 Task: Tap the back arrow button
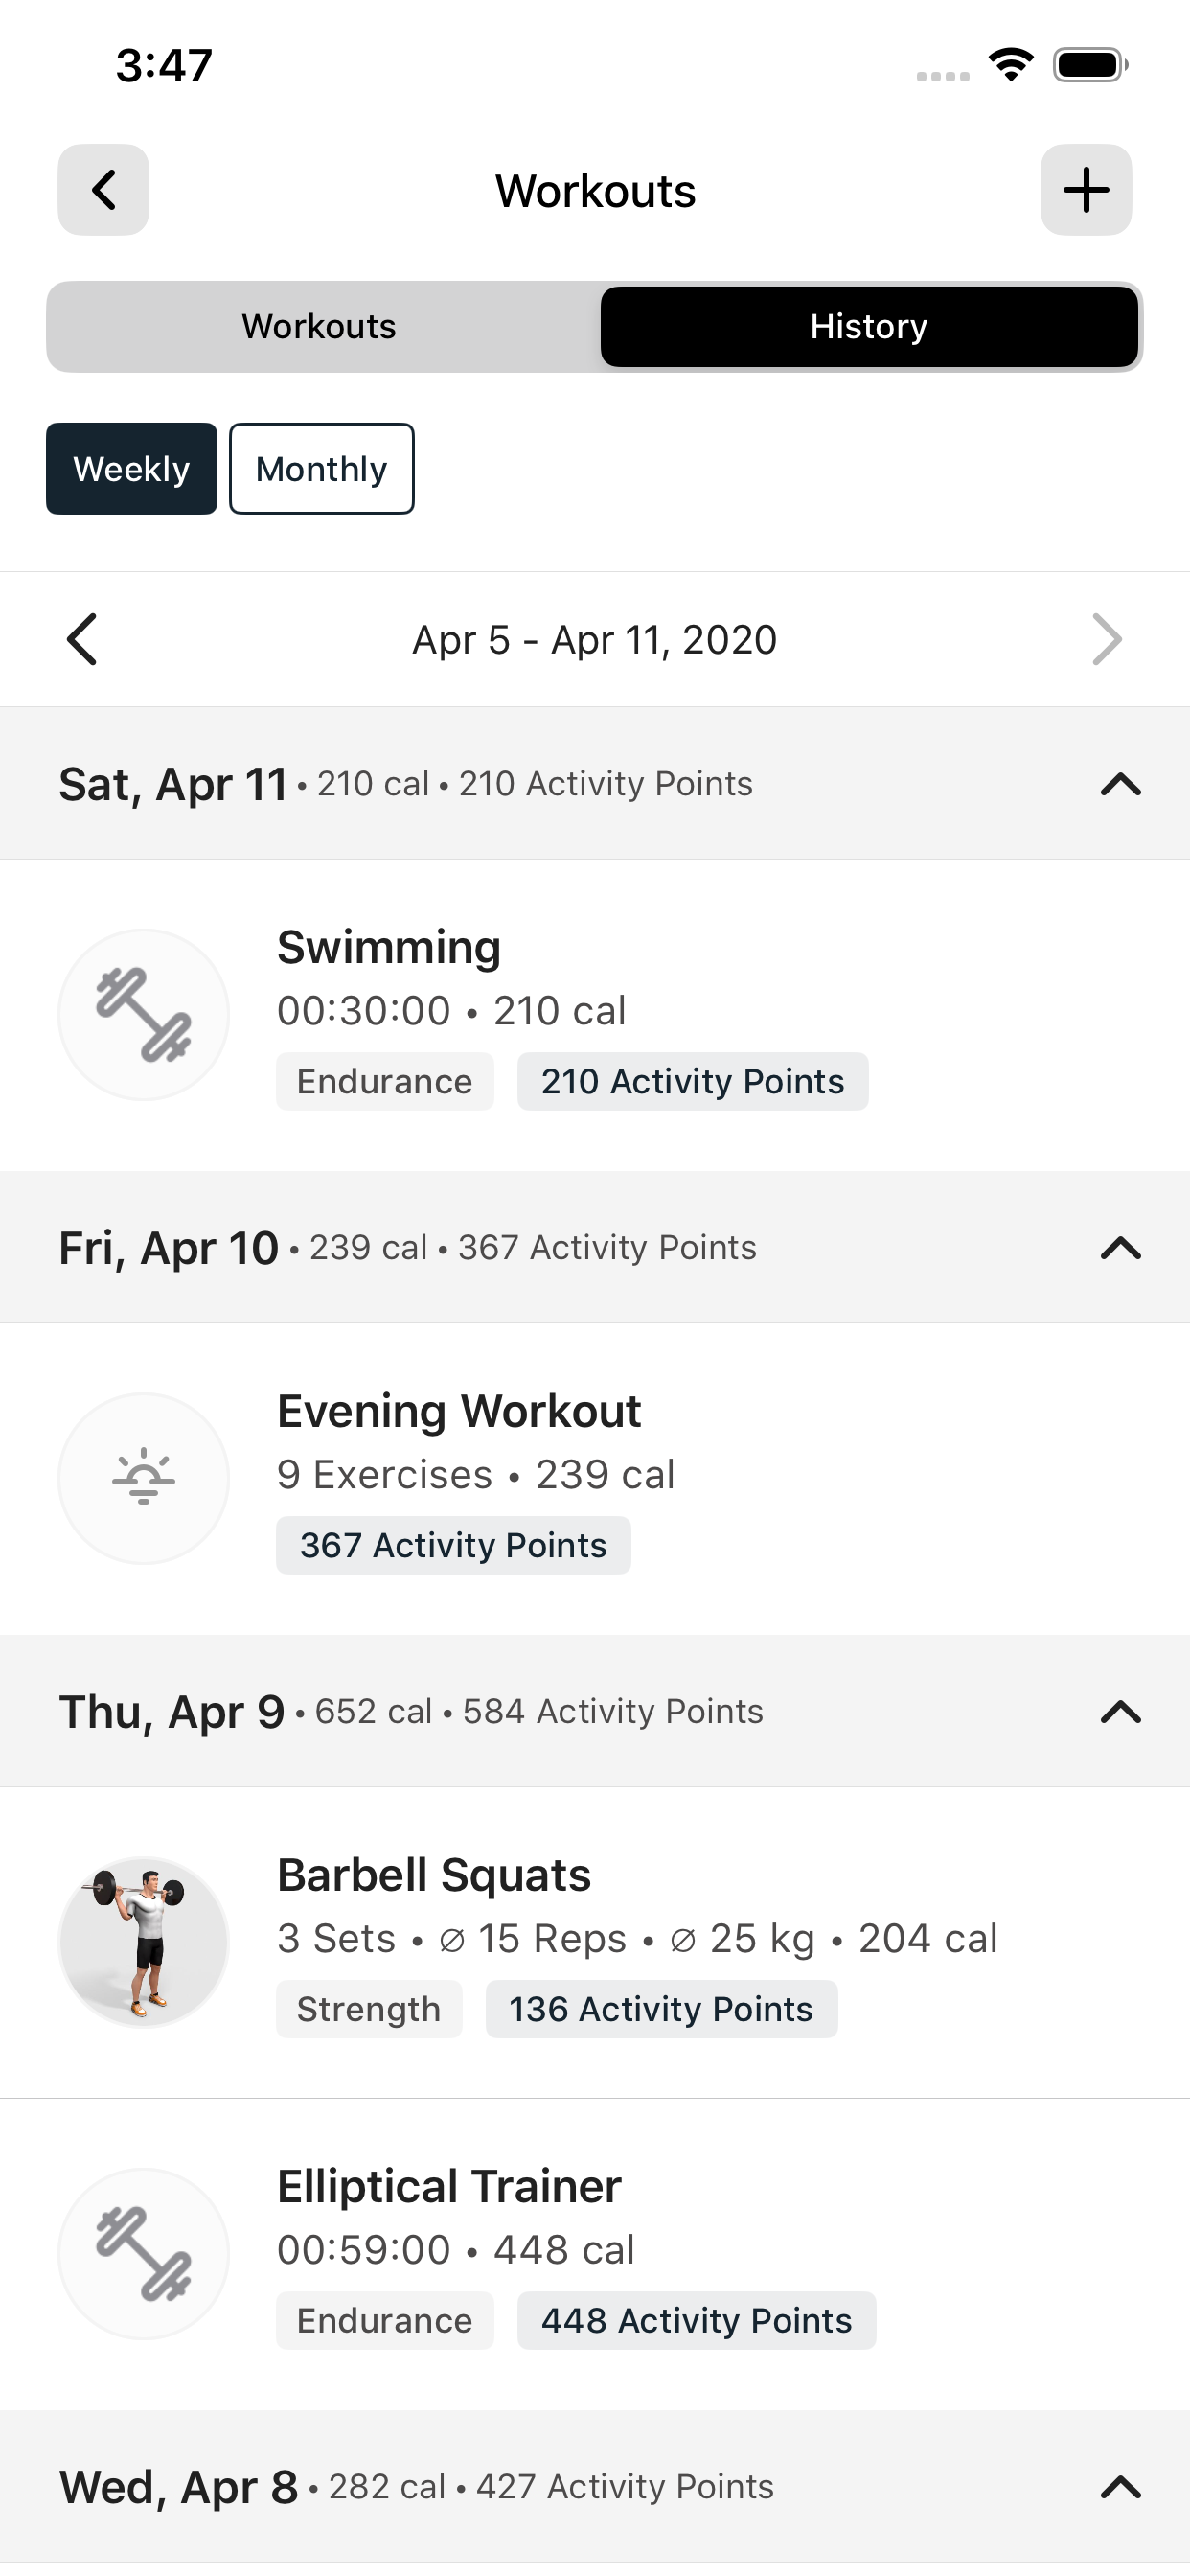[x=103, y=190]
